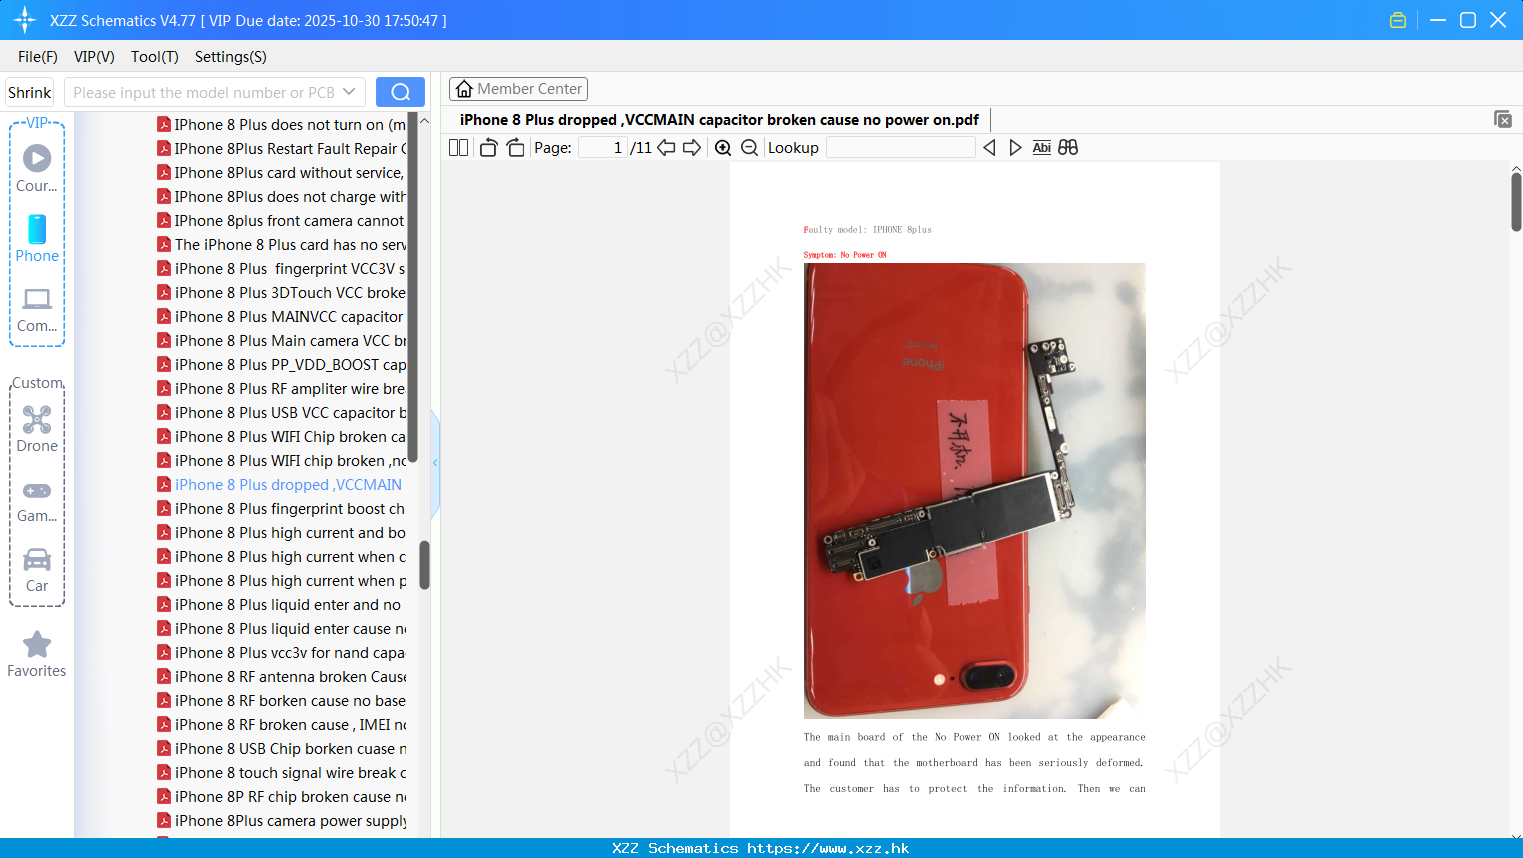Viewport: 1523px width, 858px height.
Task: Zoom out of the PDF
Action: pos(749,147)
